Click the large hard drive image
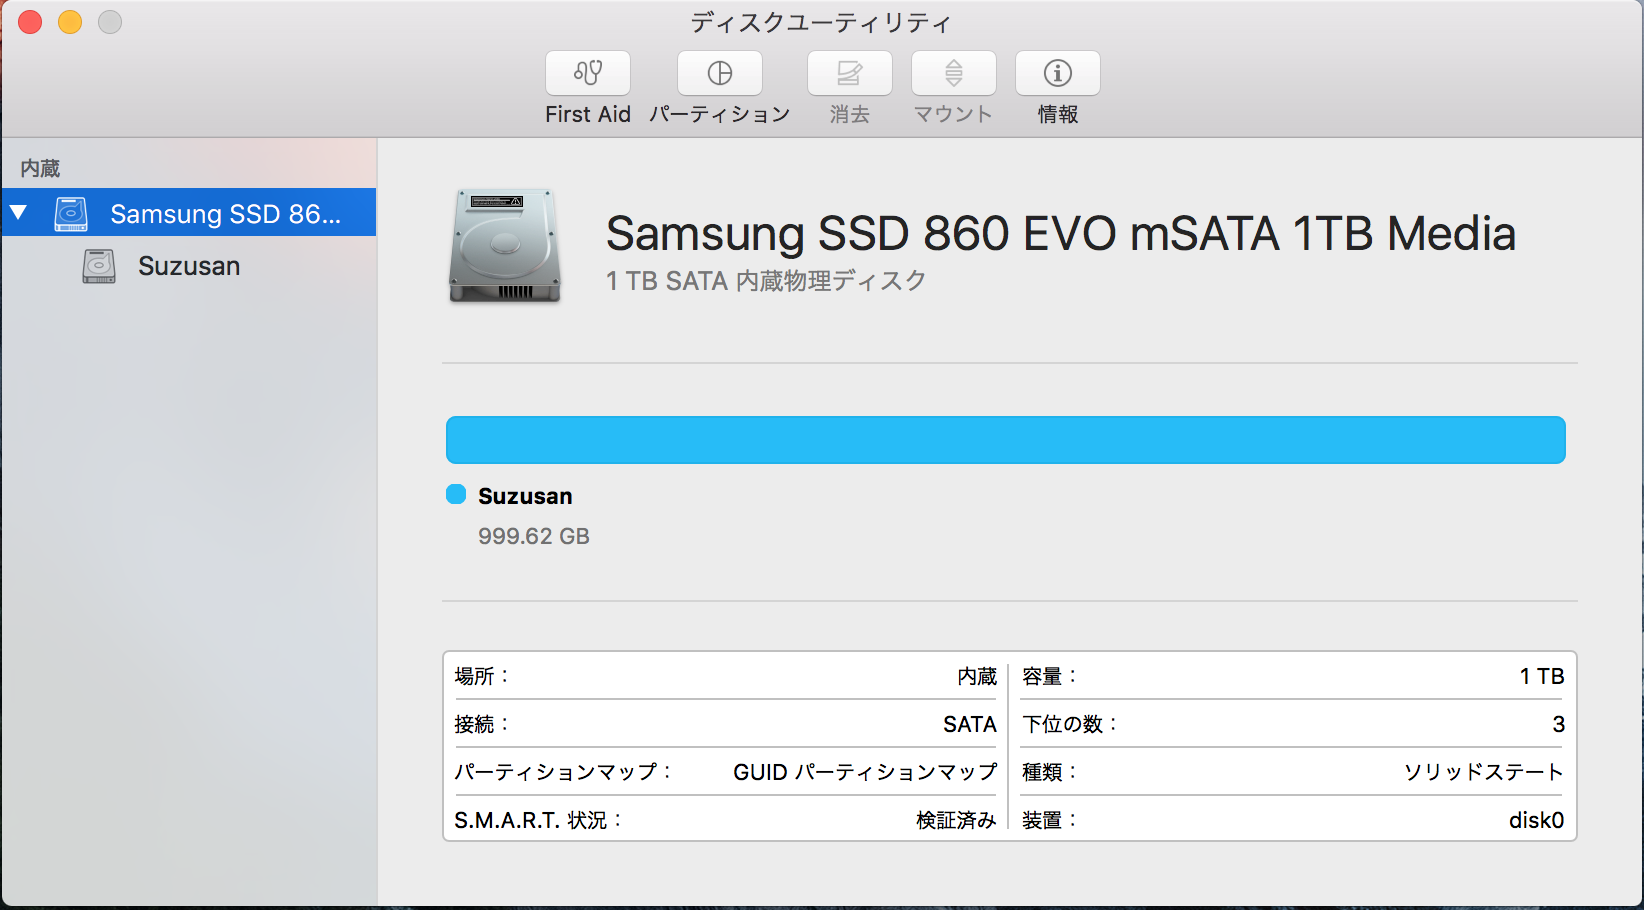The image size is (1644, 910). 504,245
